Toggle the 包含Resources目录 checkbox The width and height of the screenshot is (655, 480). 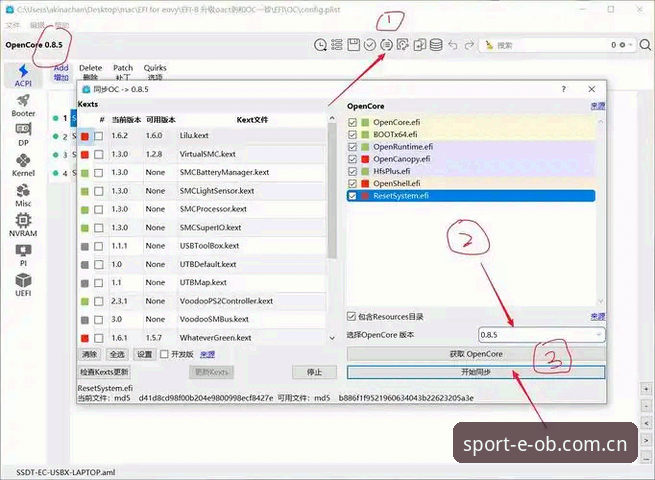[x=351, y=316]
